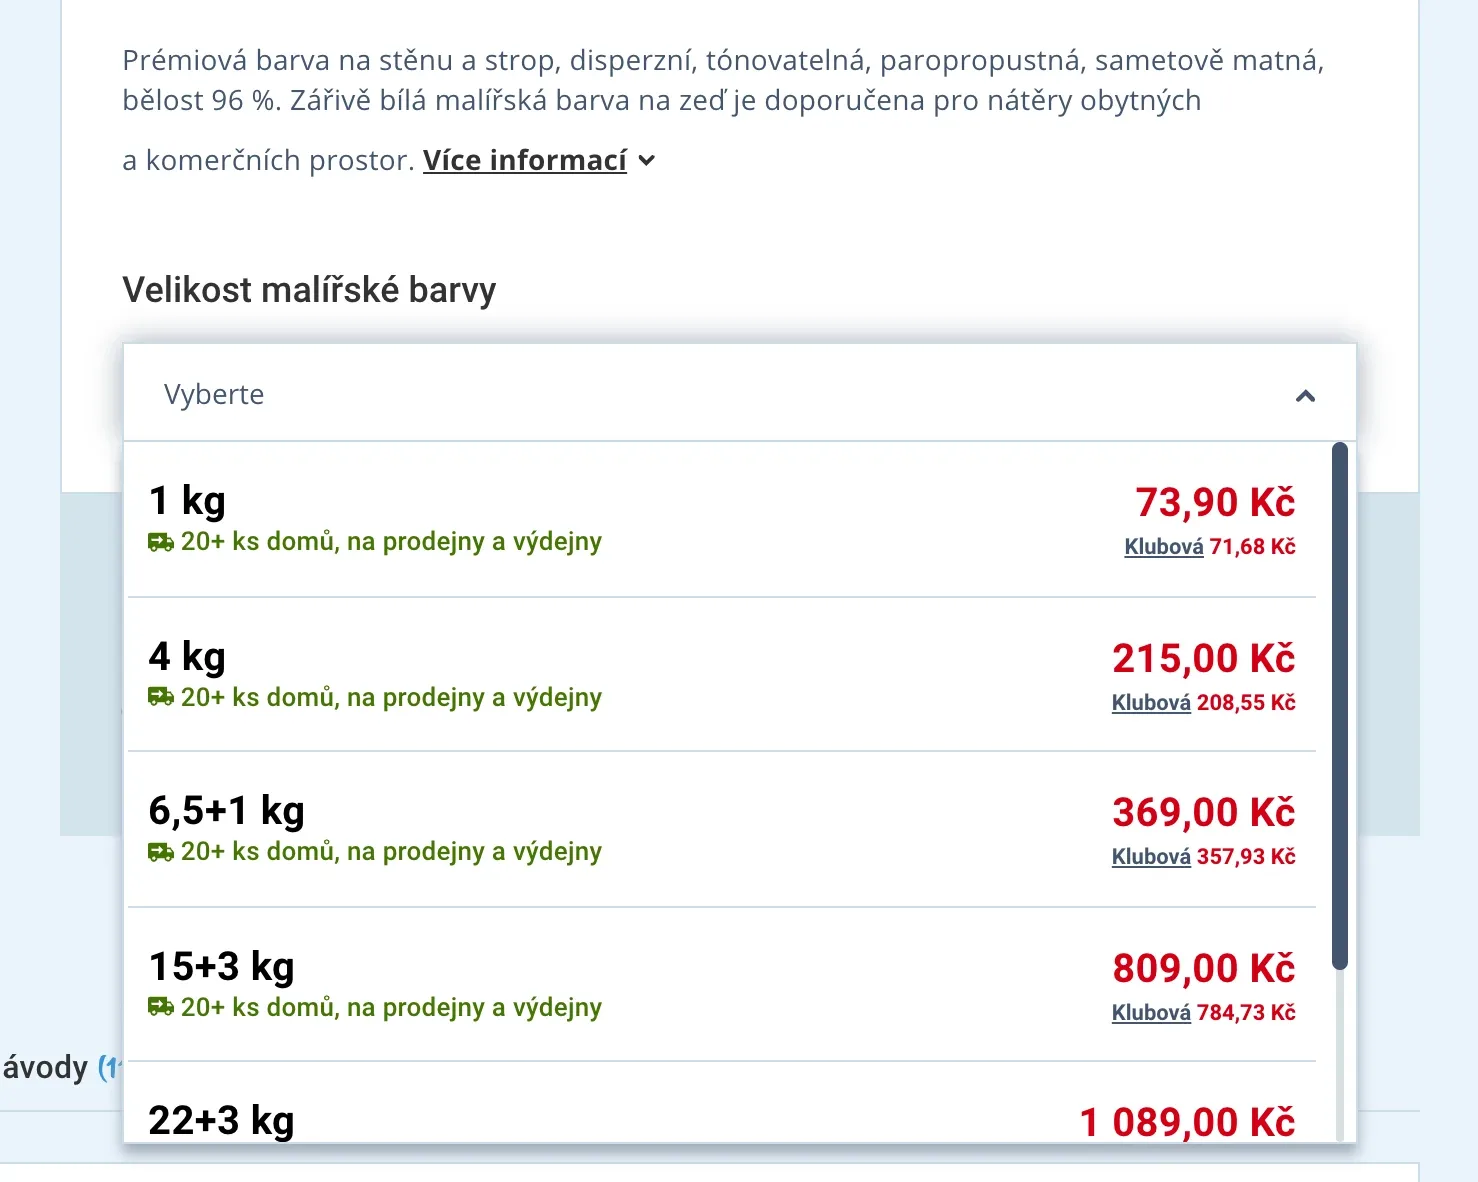Click the 73,90 Kč price
This screenshot has width=1478, height=1182.
point(1215,502)
